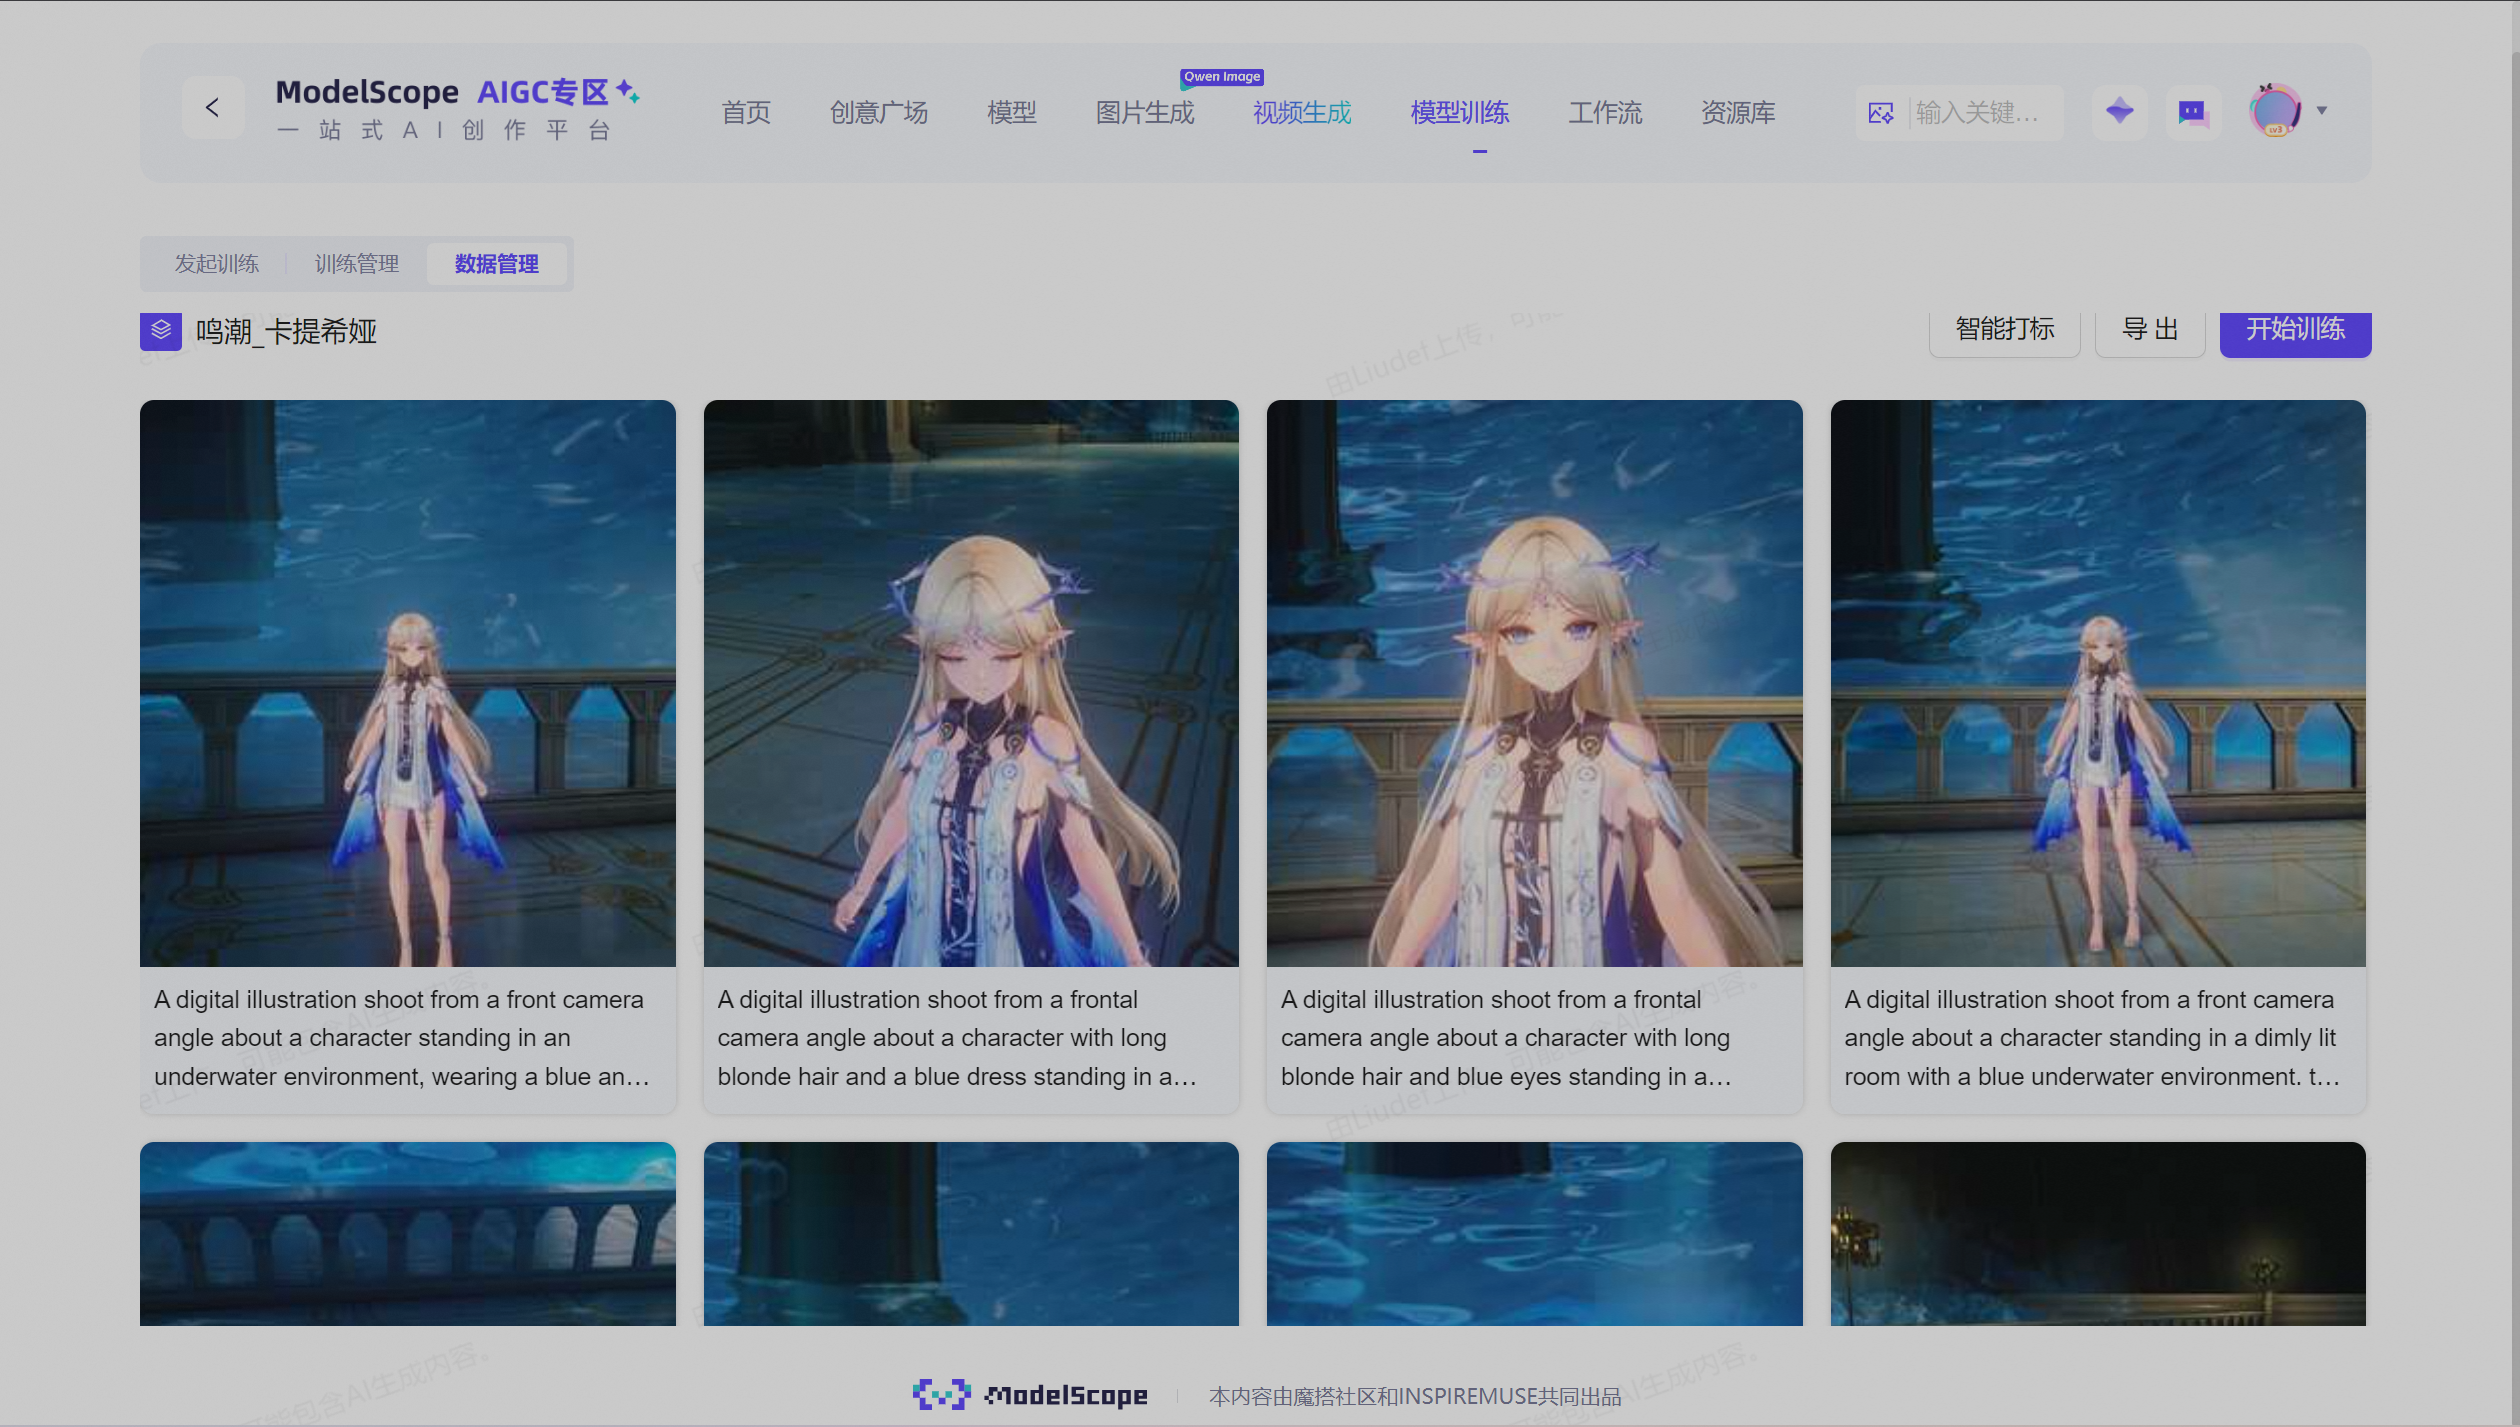Switch to the 训练管理 tab

(x=357, y=264)
